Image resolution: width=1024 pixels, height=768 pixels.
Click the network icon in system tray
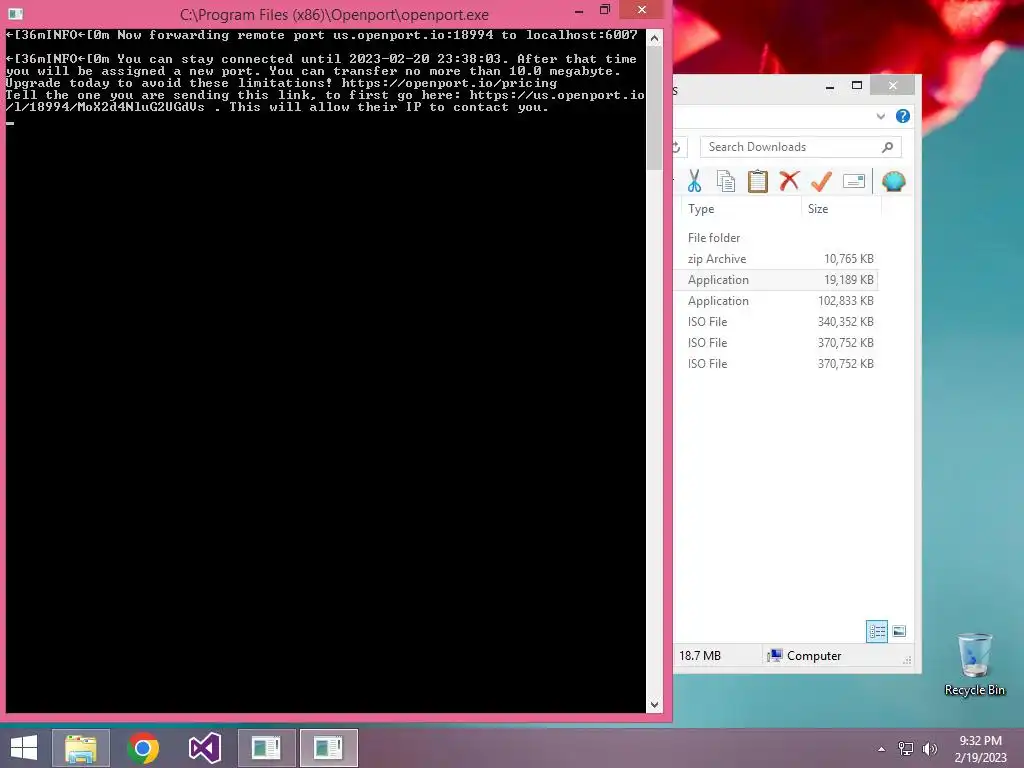[906, 749]
